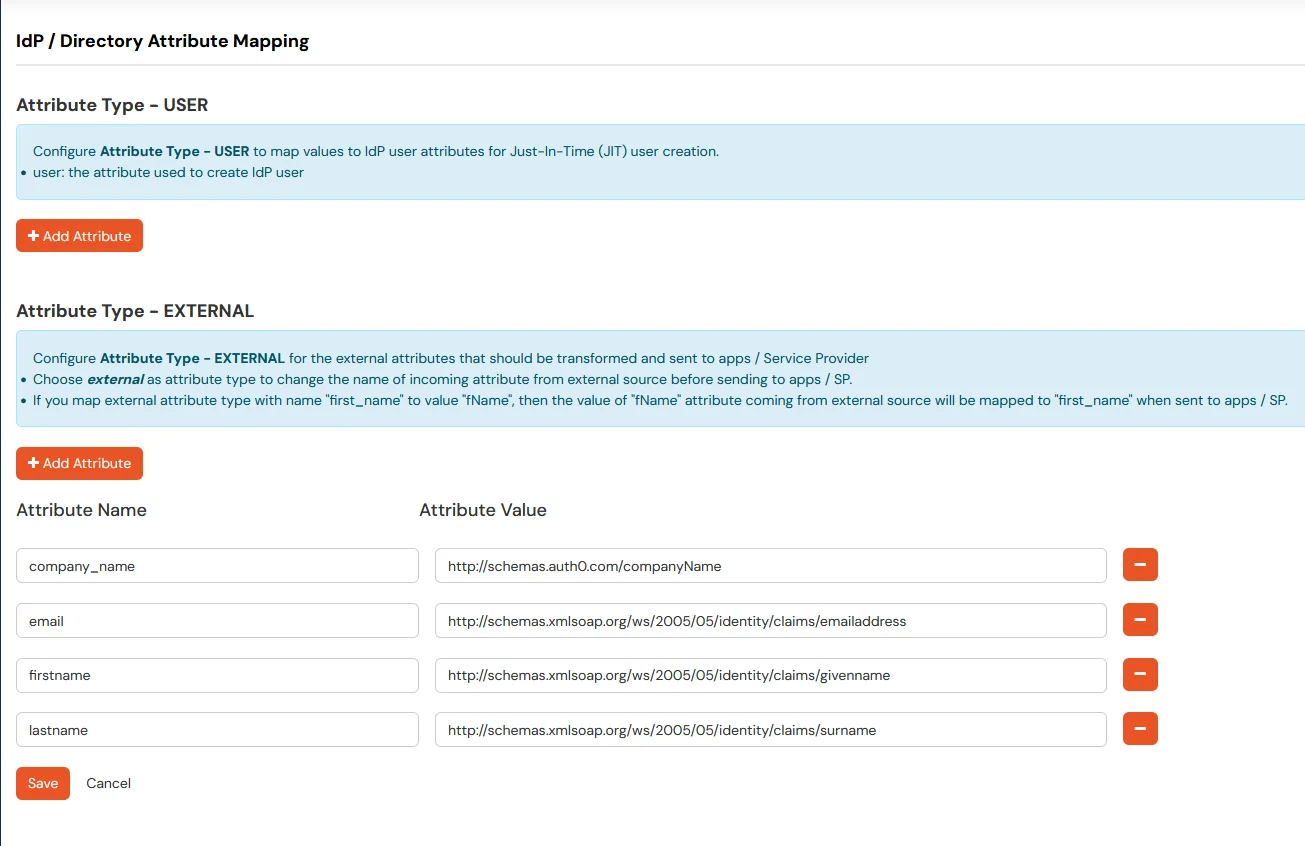Remove the lastname attribute row
1305x846 pixels.
[x=1139, y=728]
